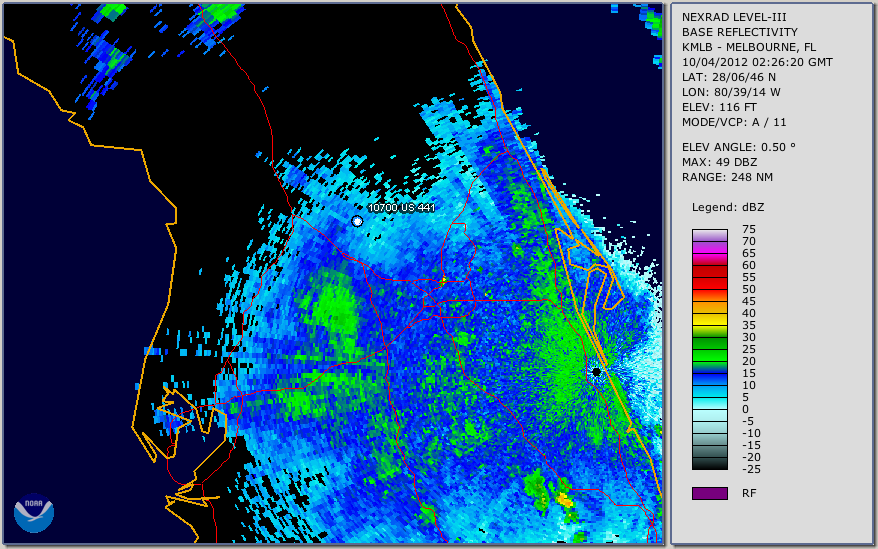The height and width of the screenshot is (549, 878).
Task: Select the purple RF color swatch
Action: coord(710,493)
